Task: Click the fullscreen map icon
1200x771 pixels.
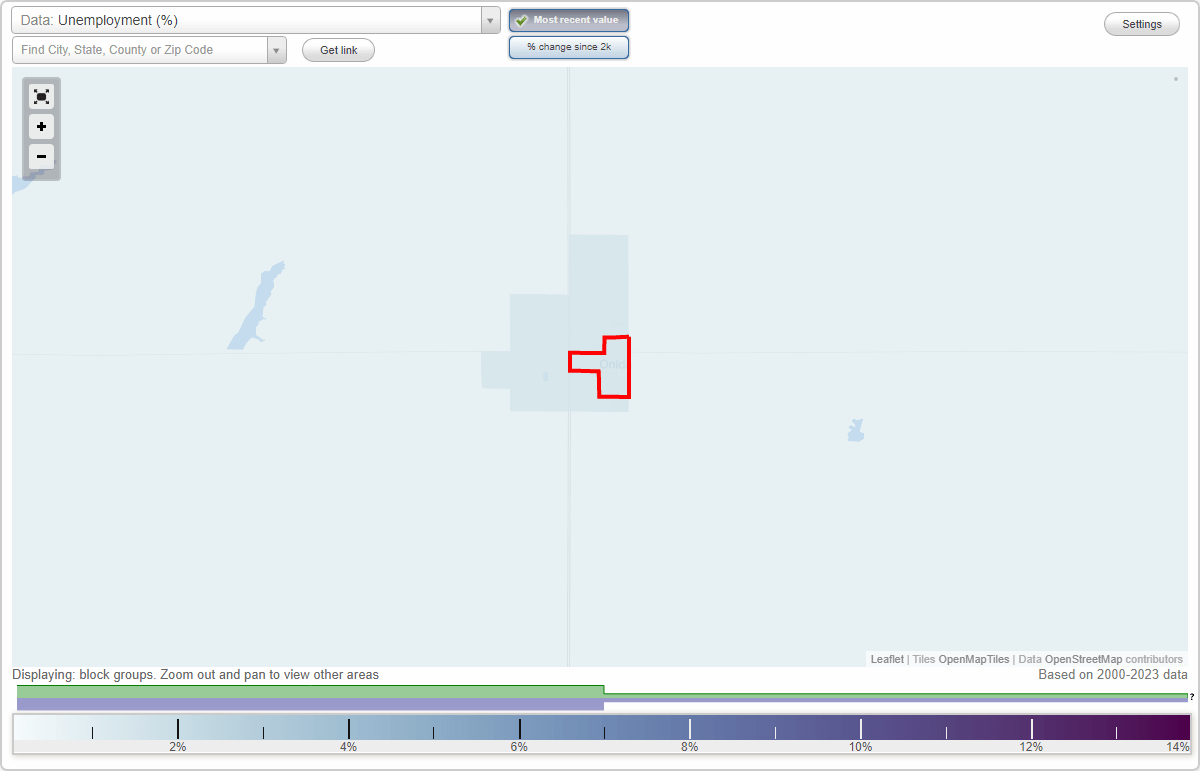Action: (41, 96)
